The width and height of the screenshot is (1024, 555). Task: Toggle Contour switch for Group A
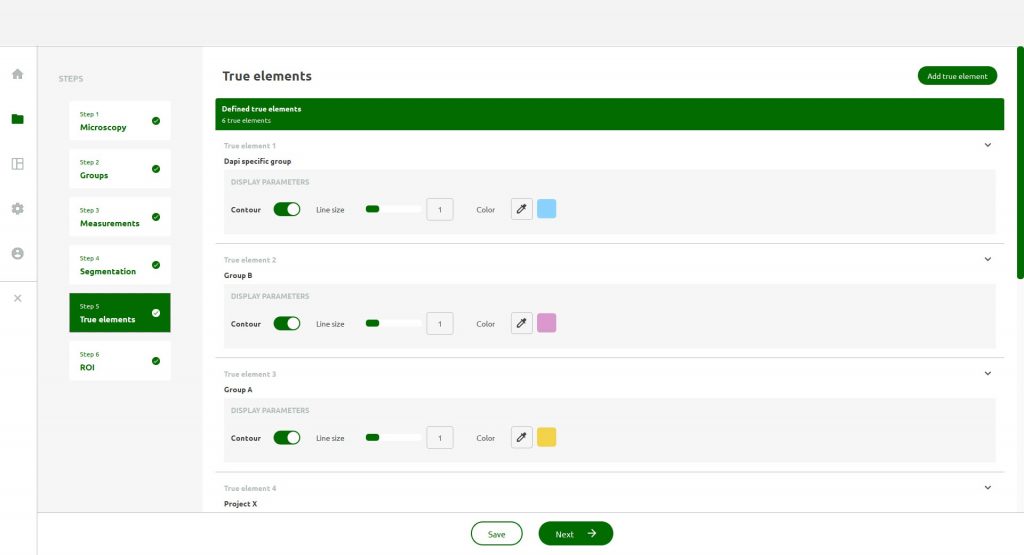click(287, 437)
